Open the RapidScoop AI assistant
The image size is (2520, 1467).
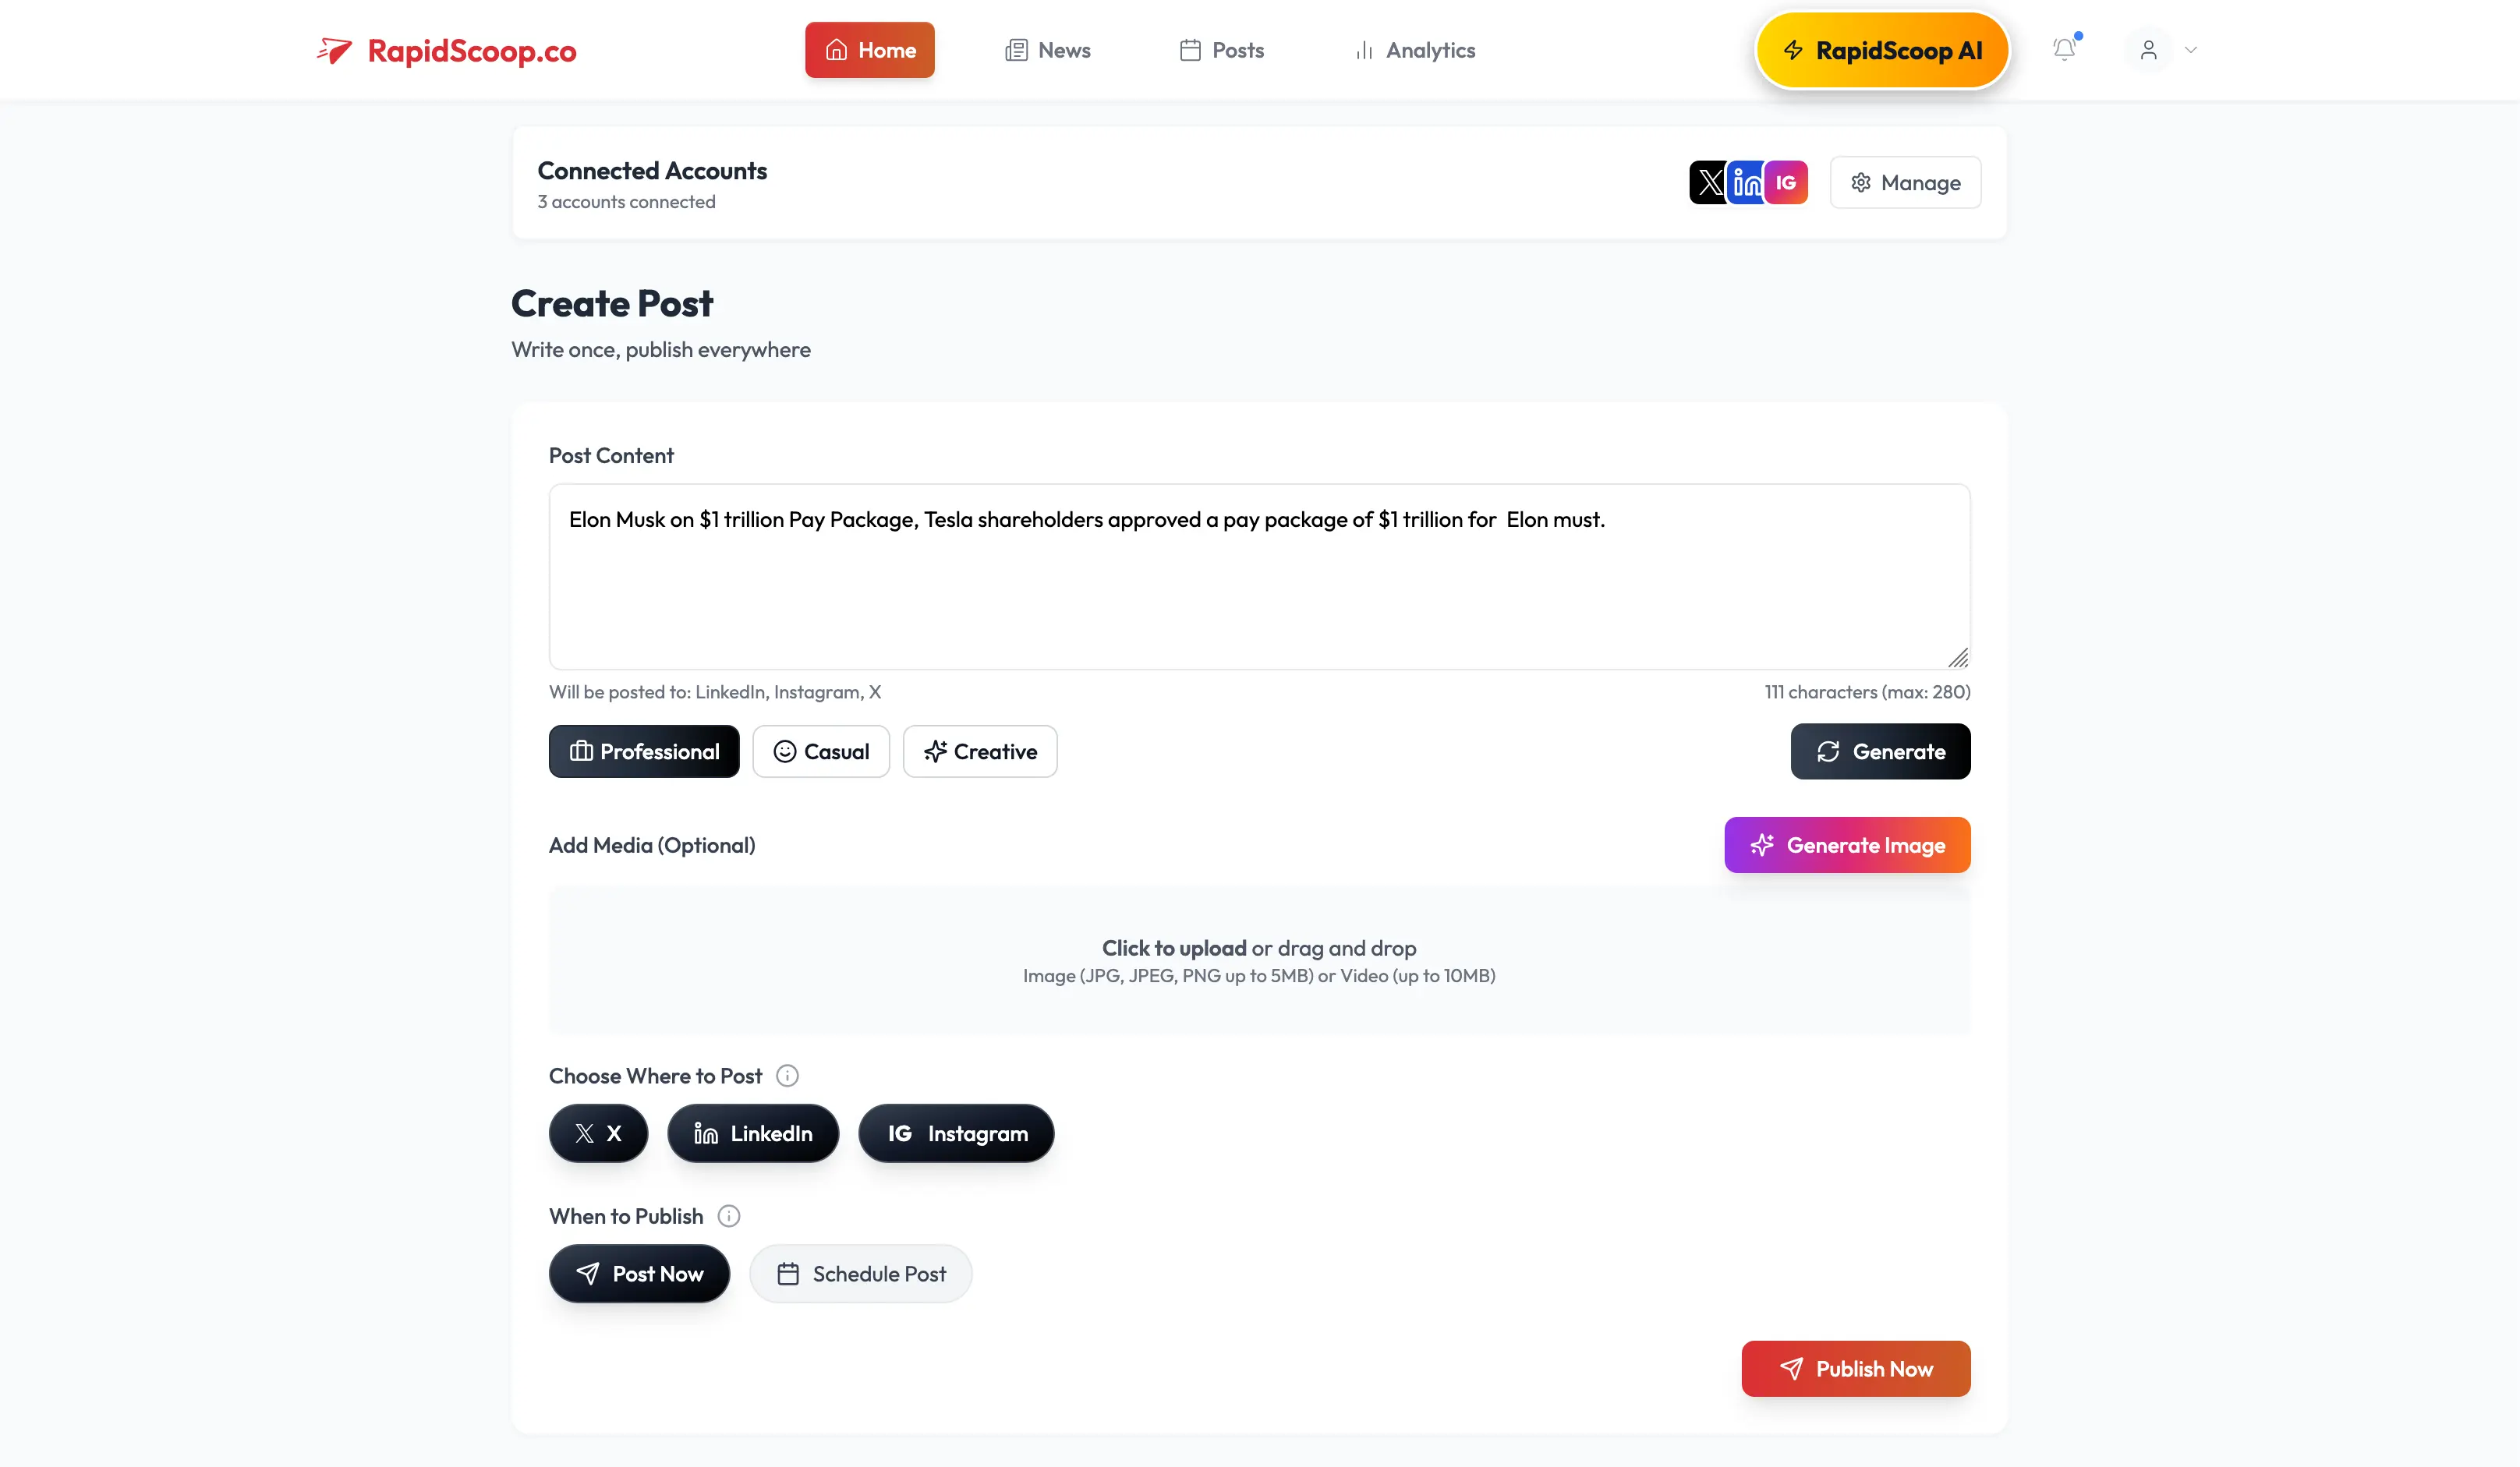pos(1882,49)
